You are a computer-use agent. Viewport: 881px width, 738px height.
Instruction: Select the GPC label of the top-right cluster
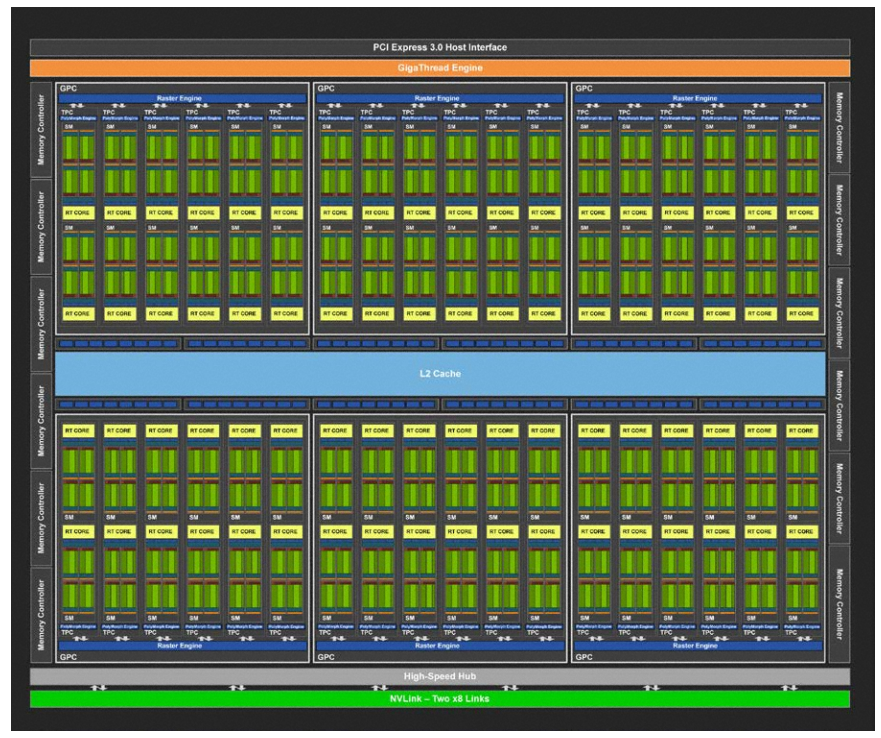584,88
